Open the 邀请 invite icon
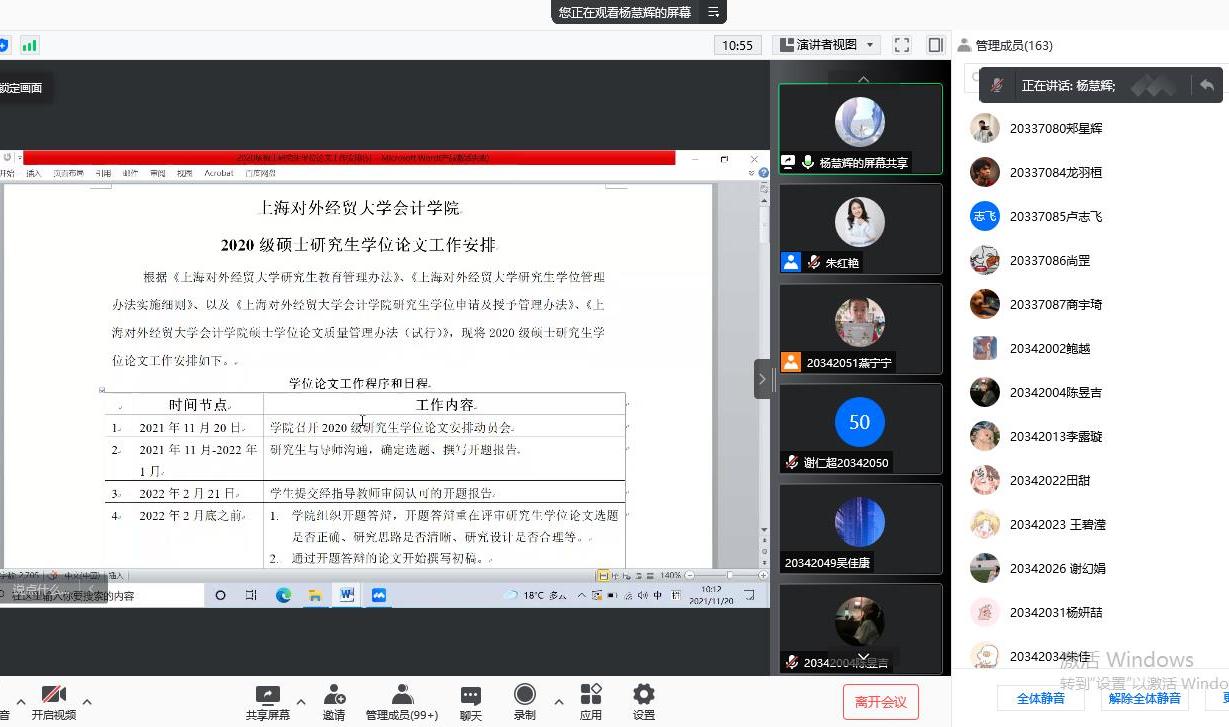 tap(334, 695)
